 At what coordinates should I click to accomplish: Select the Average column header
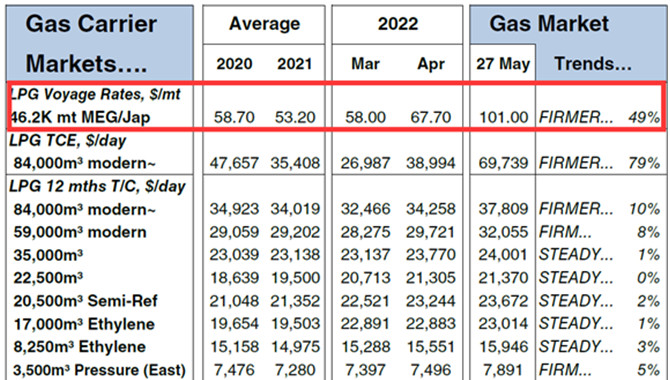tap(264, 24)
